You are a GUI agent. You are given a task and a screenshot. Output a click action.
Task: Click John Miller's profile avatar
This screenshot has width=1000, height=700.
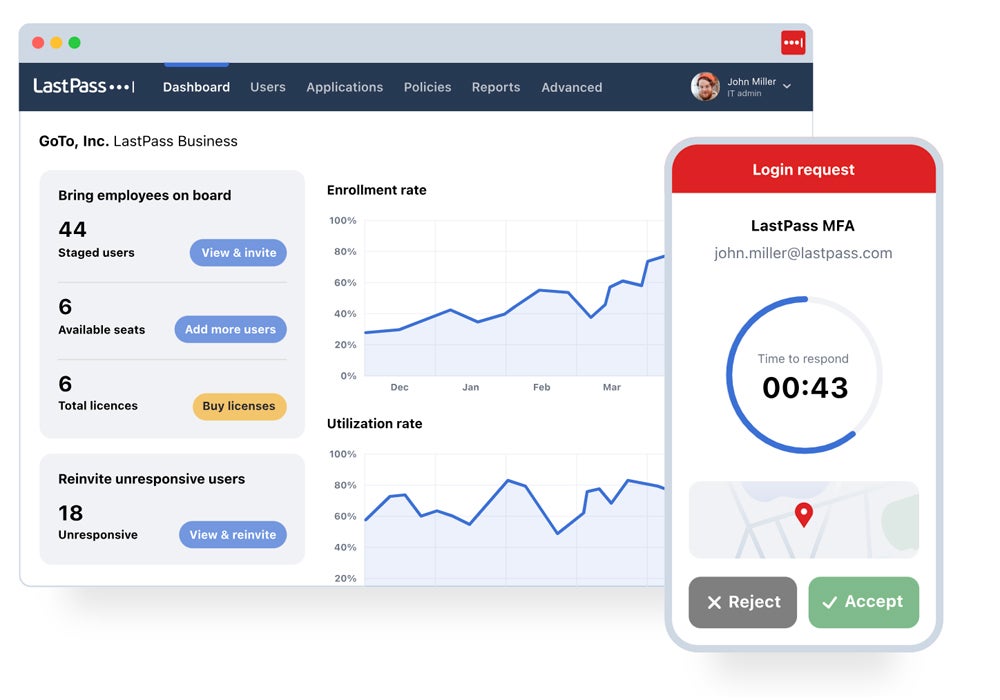[705, 87]
